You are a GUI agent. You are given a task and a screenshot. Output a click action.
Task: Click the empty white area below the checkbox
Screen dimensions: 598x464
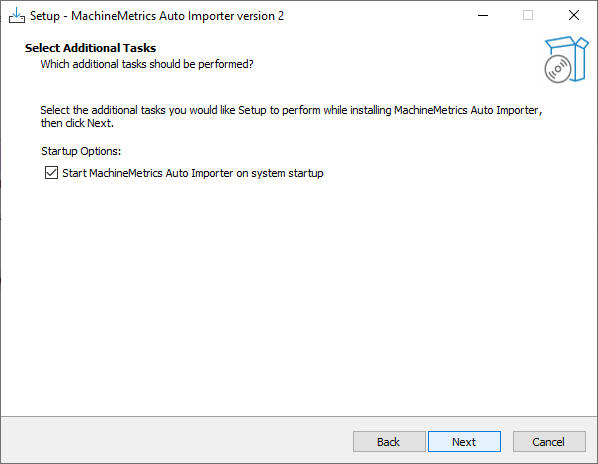point(297,297)
